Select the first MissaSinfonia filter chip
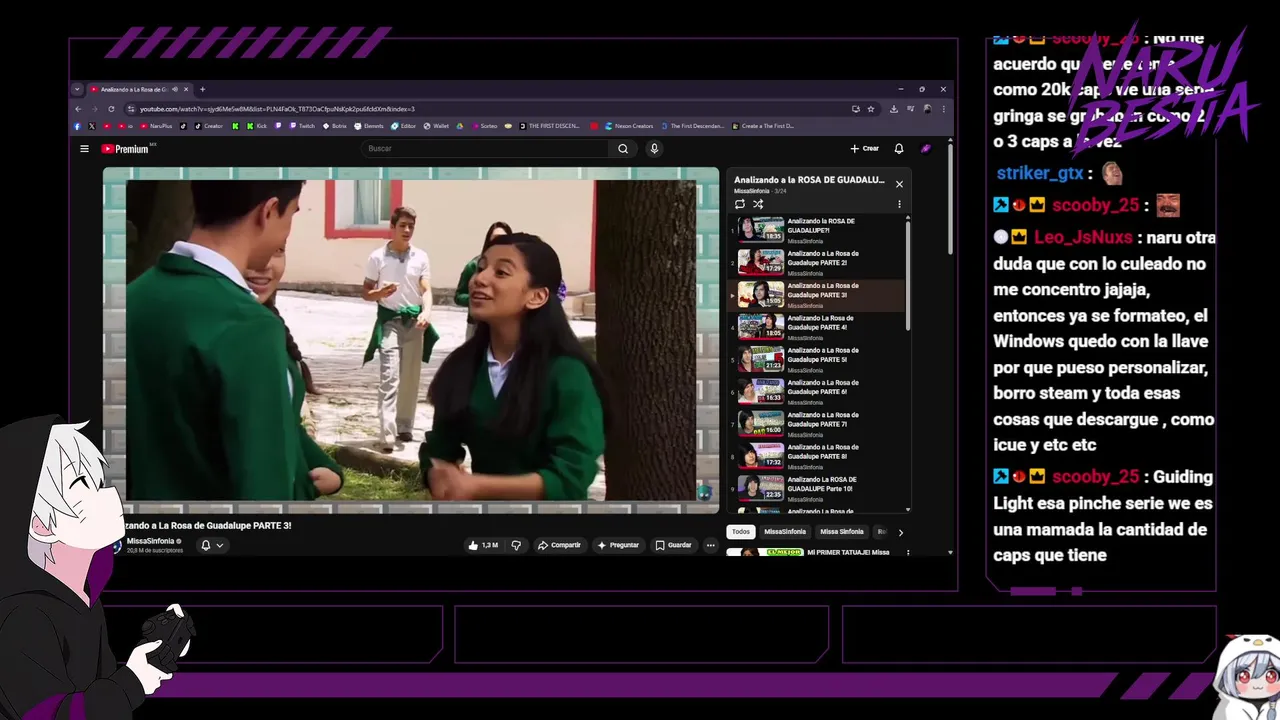Screen dimensions: 1280x720 tap(785, 532)
